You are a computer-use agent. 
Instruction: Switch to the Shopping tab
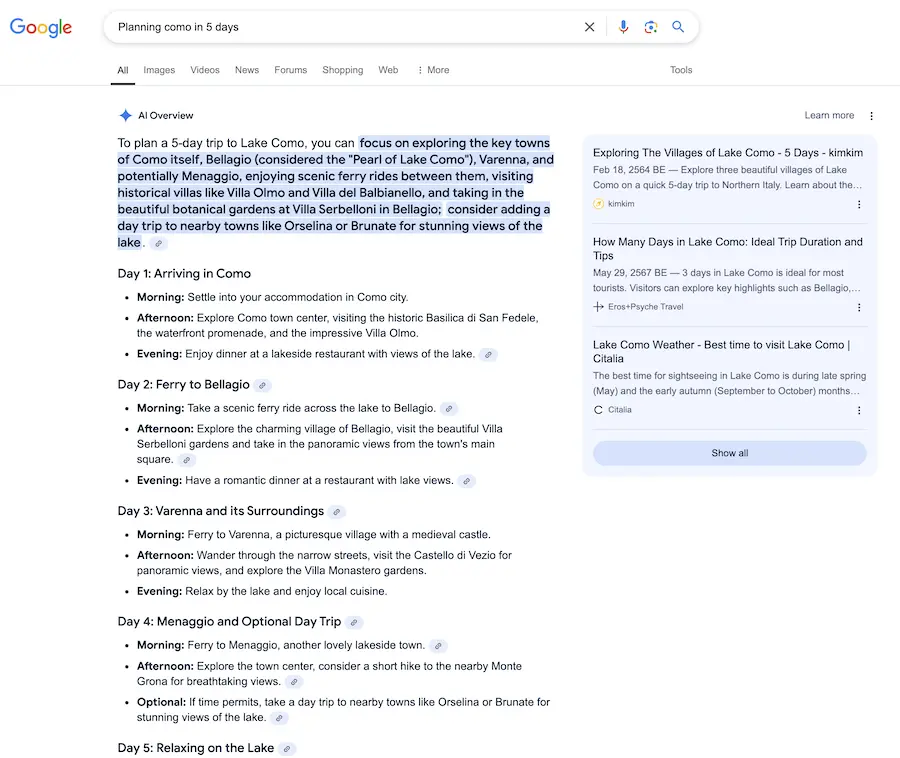(x=342, y=70)
